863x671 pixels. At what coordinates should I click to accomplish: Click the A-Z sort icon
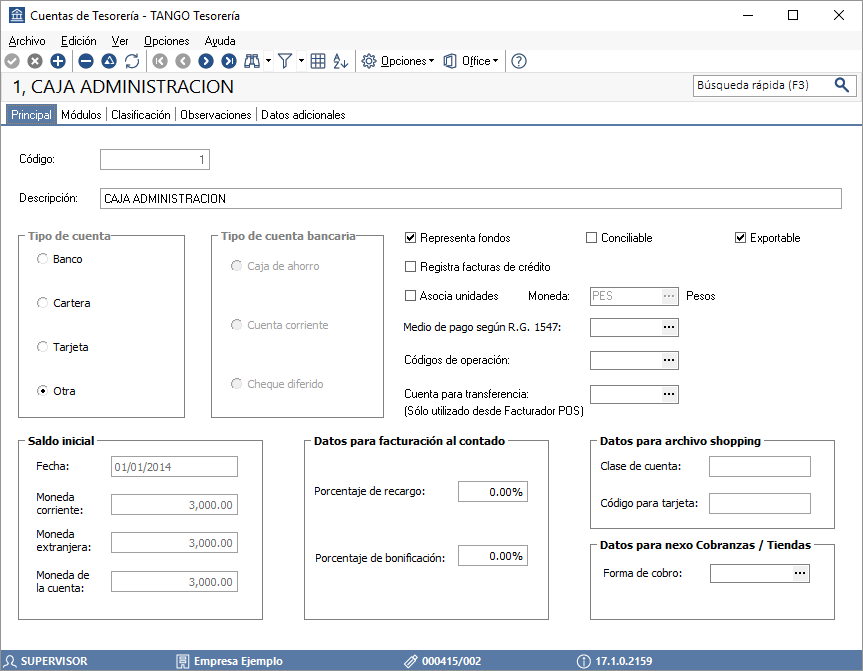tap(341, 61)
